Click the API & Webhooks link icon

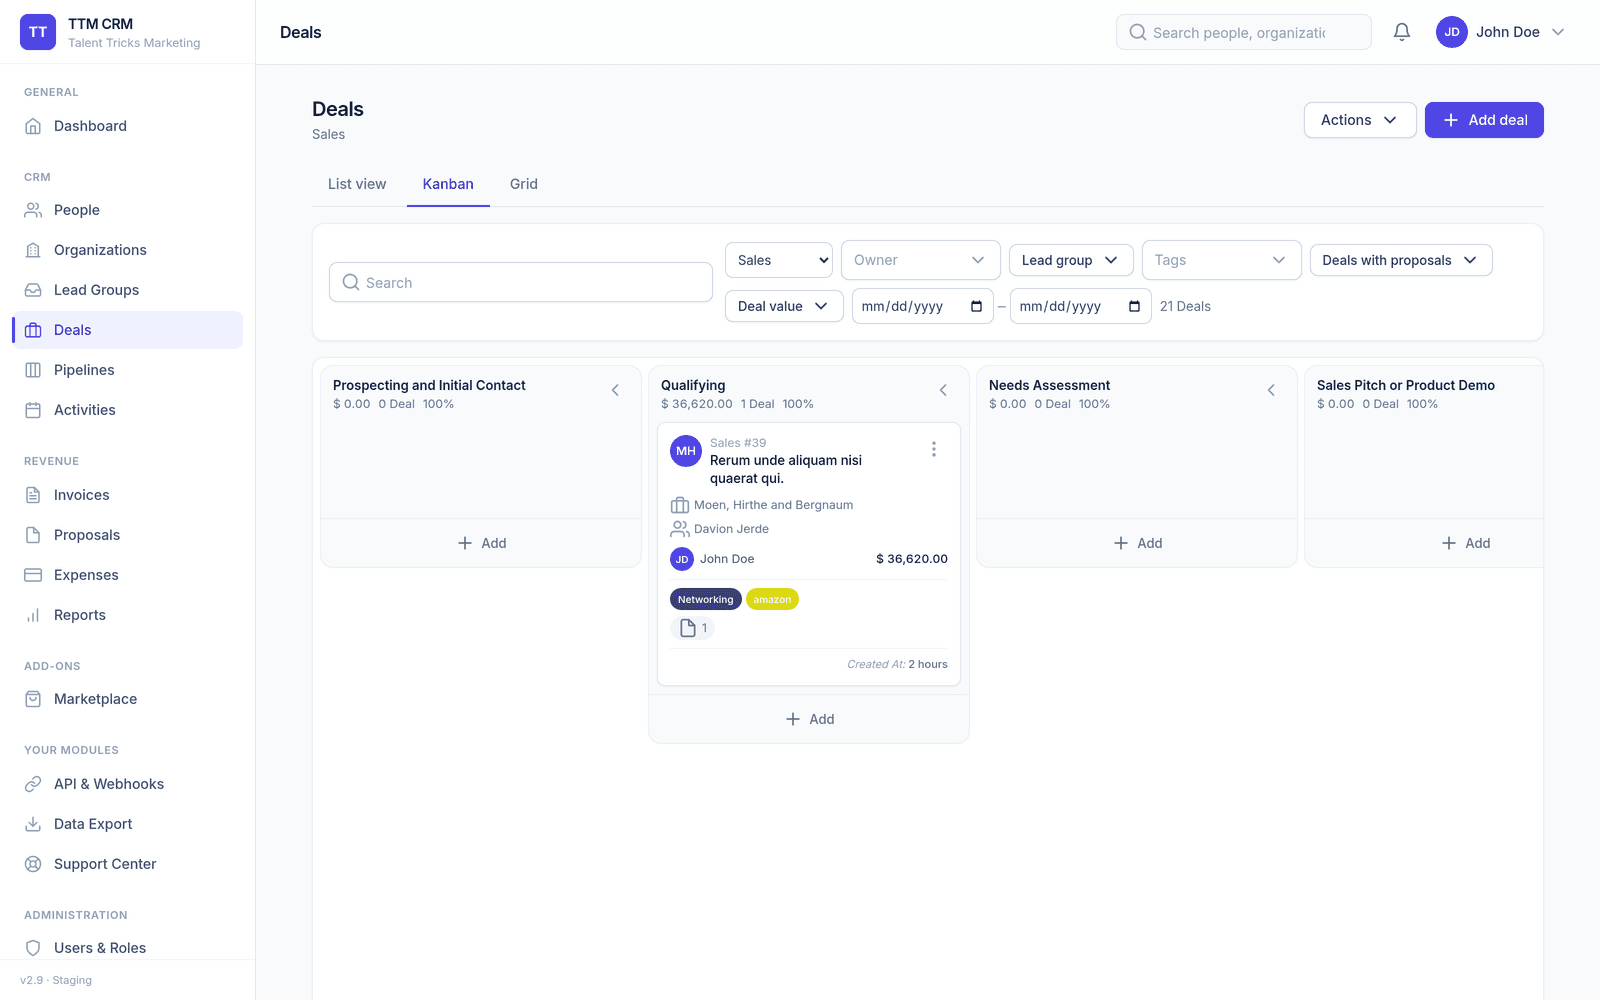tap(33, 784)
